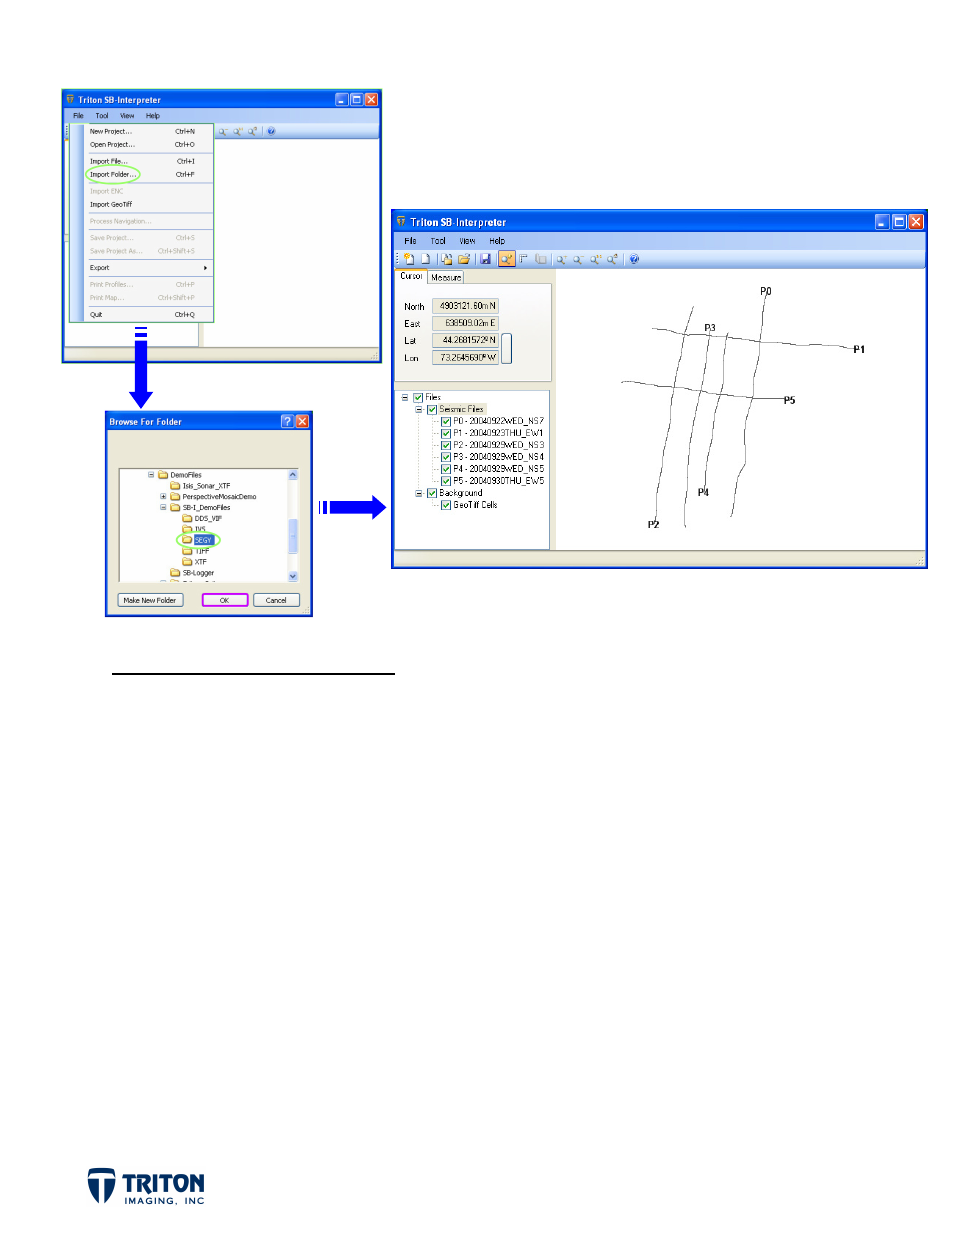This screenshot has height=1235, width=954.
Task: Open File menu in right window
Action: pyautogui.click(x=410, y=241)
